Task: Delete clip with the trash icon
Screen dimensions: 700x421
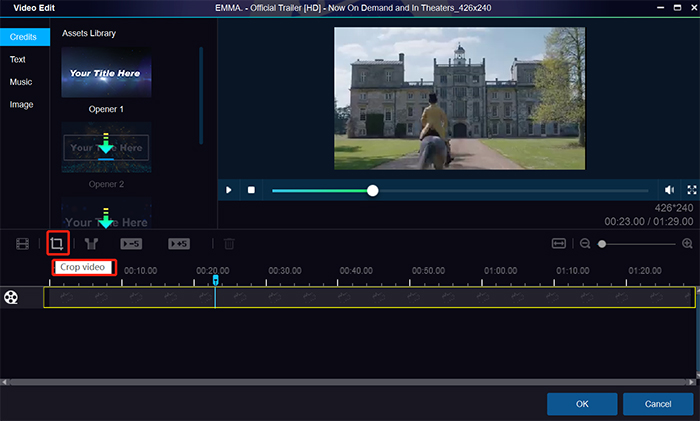Action: pyautogui.click(x=229, y=243)
